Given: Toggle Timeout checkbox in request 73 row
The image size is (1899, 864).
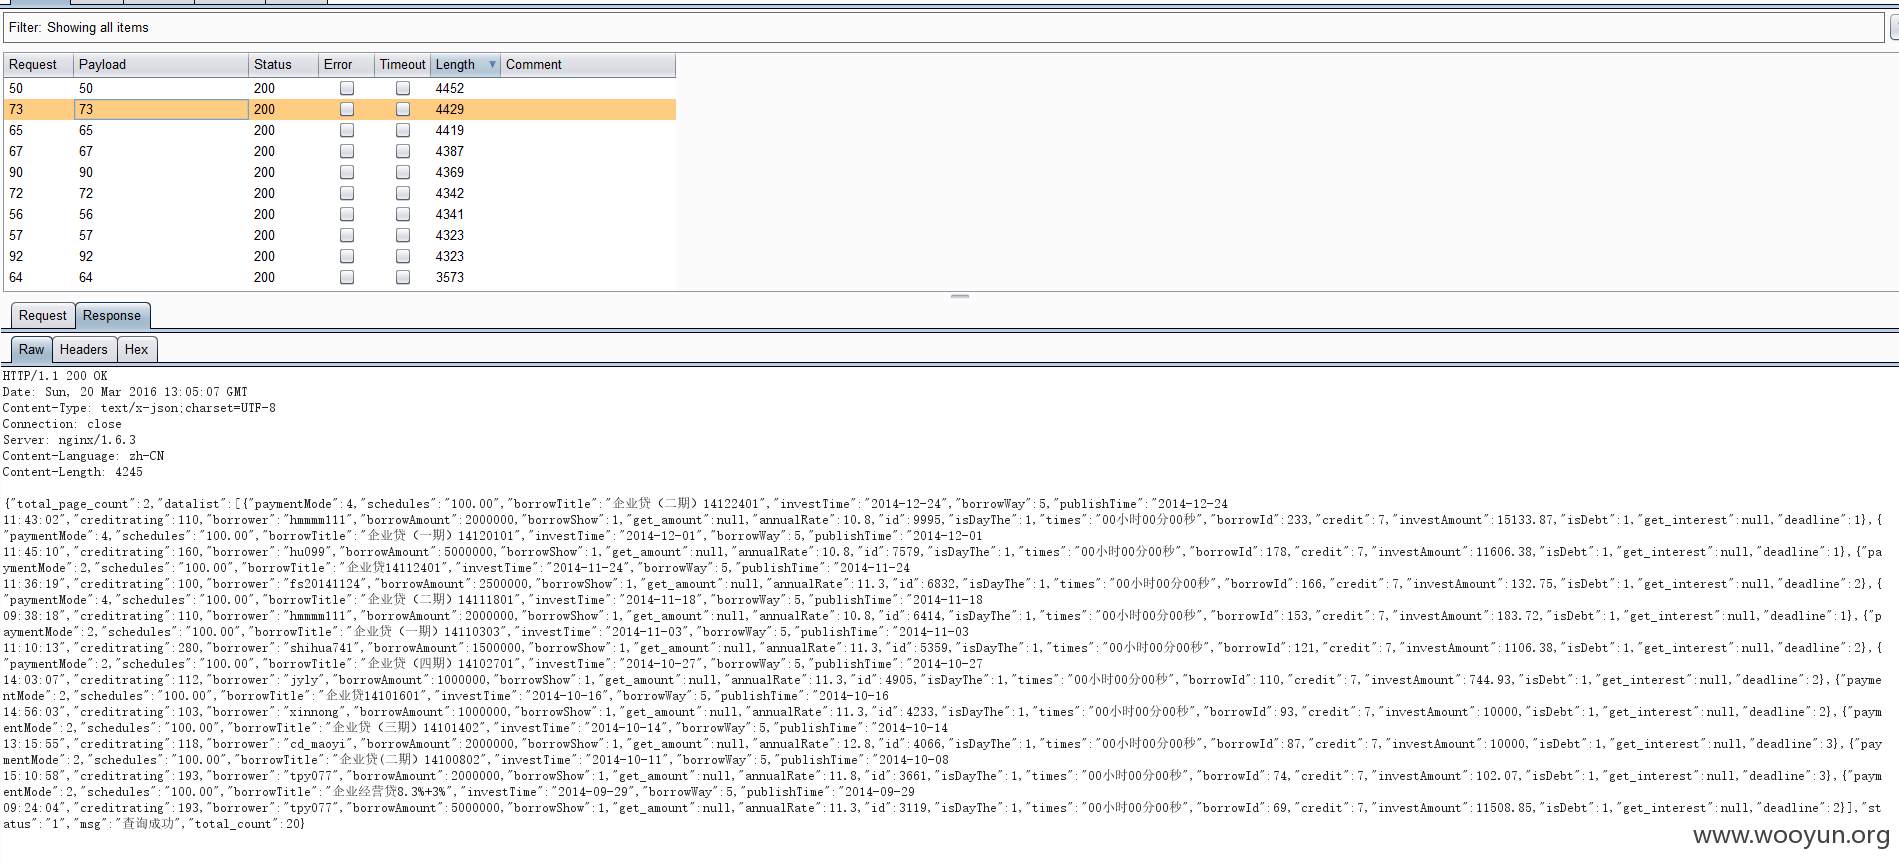Looking at the screenshot, I should point(403,109).
